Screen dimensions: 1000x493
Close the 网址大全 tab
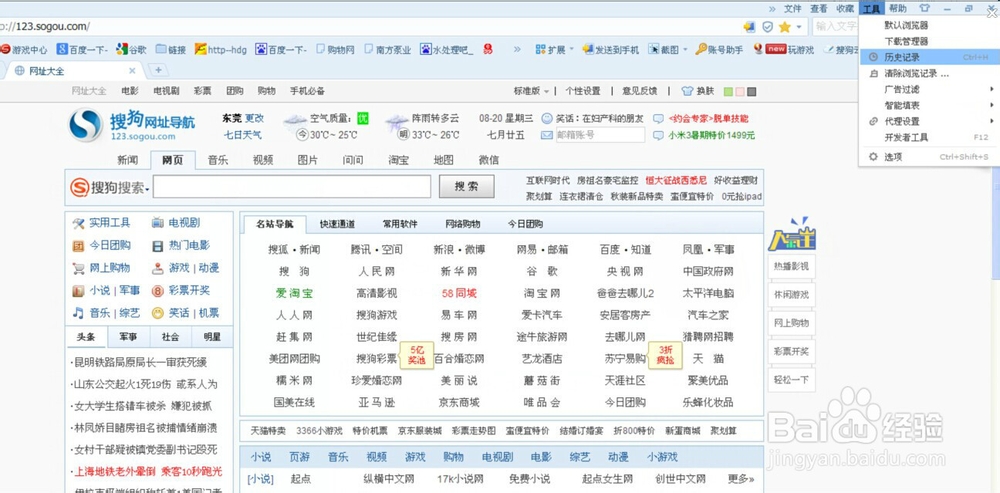pyautogui.click(x=132, y=70)
